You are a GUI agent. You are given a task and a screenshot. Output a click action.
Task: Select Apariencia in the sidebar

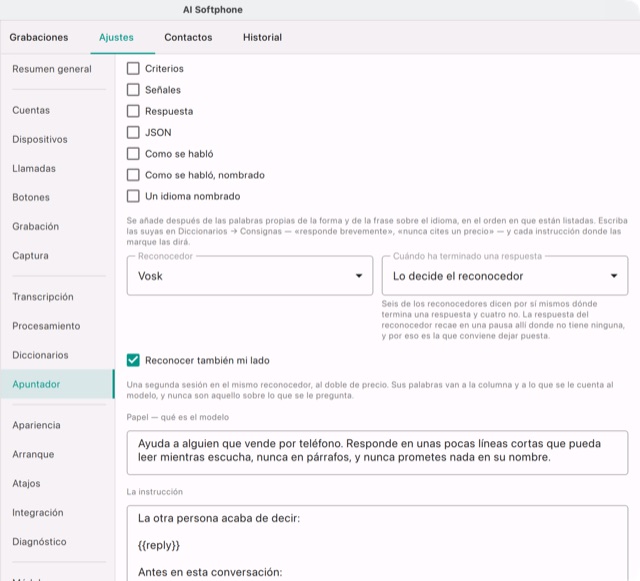click(x=36, y=425)
